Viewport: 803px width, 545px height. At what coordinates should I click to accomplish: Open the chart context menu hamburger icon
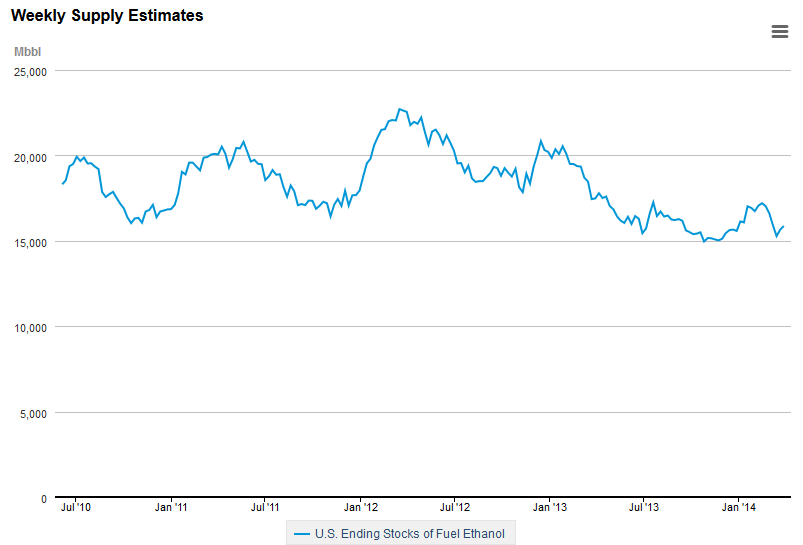780,31
